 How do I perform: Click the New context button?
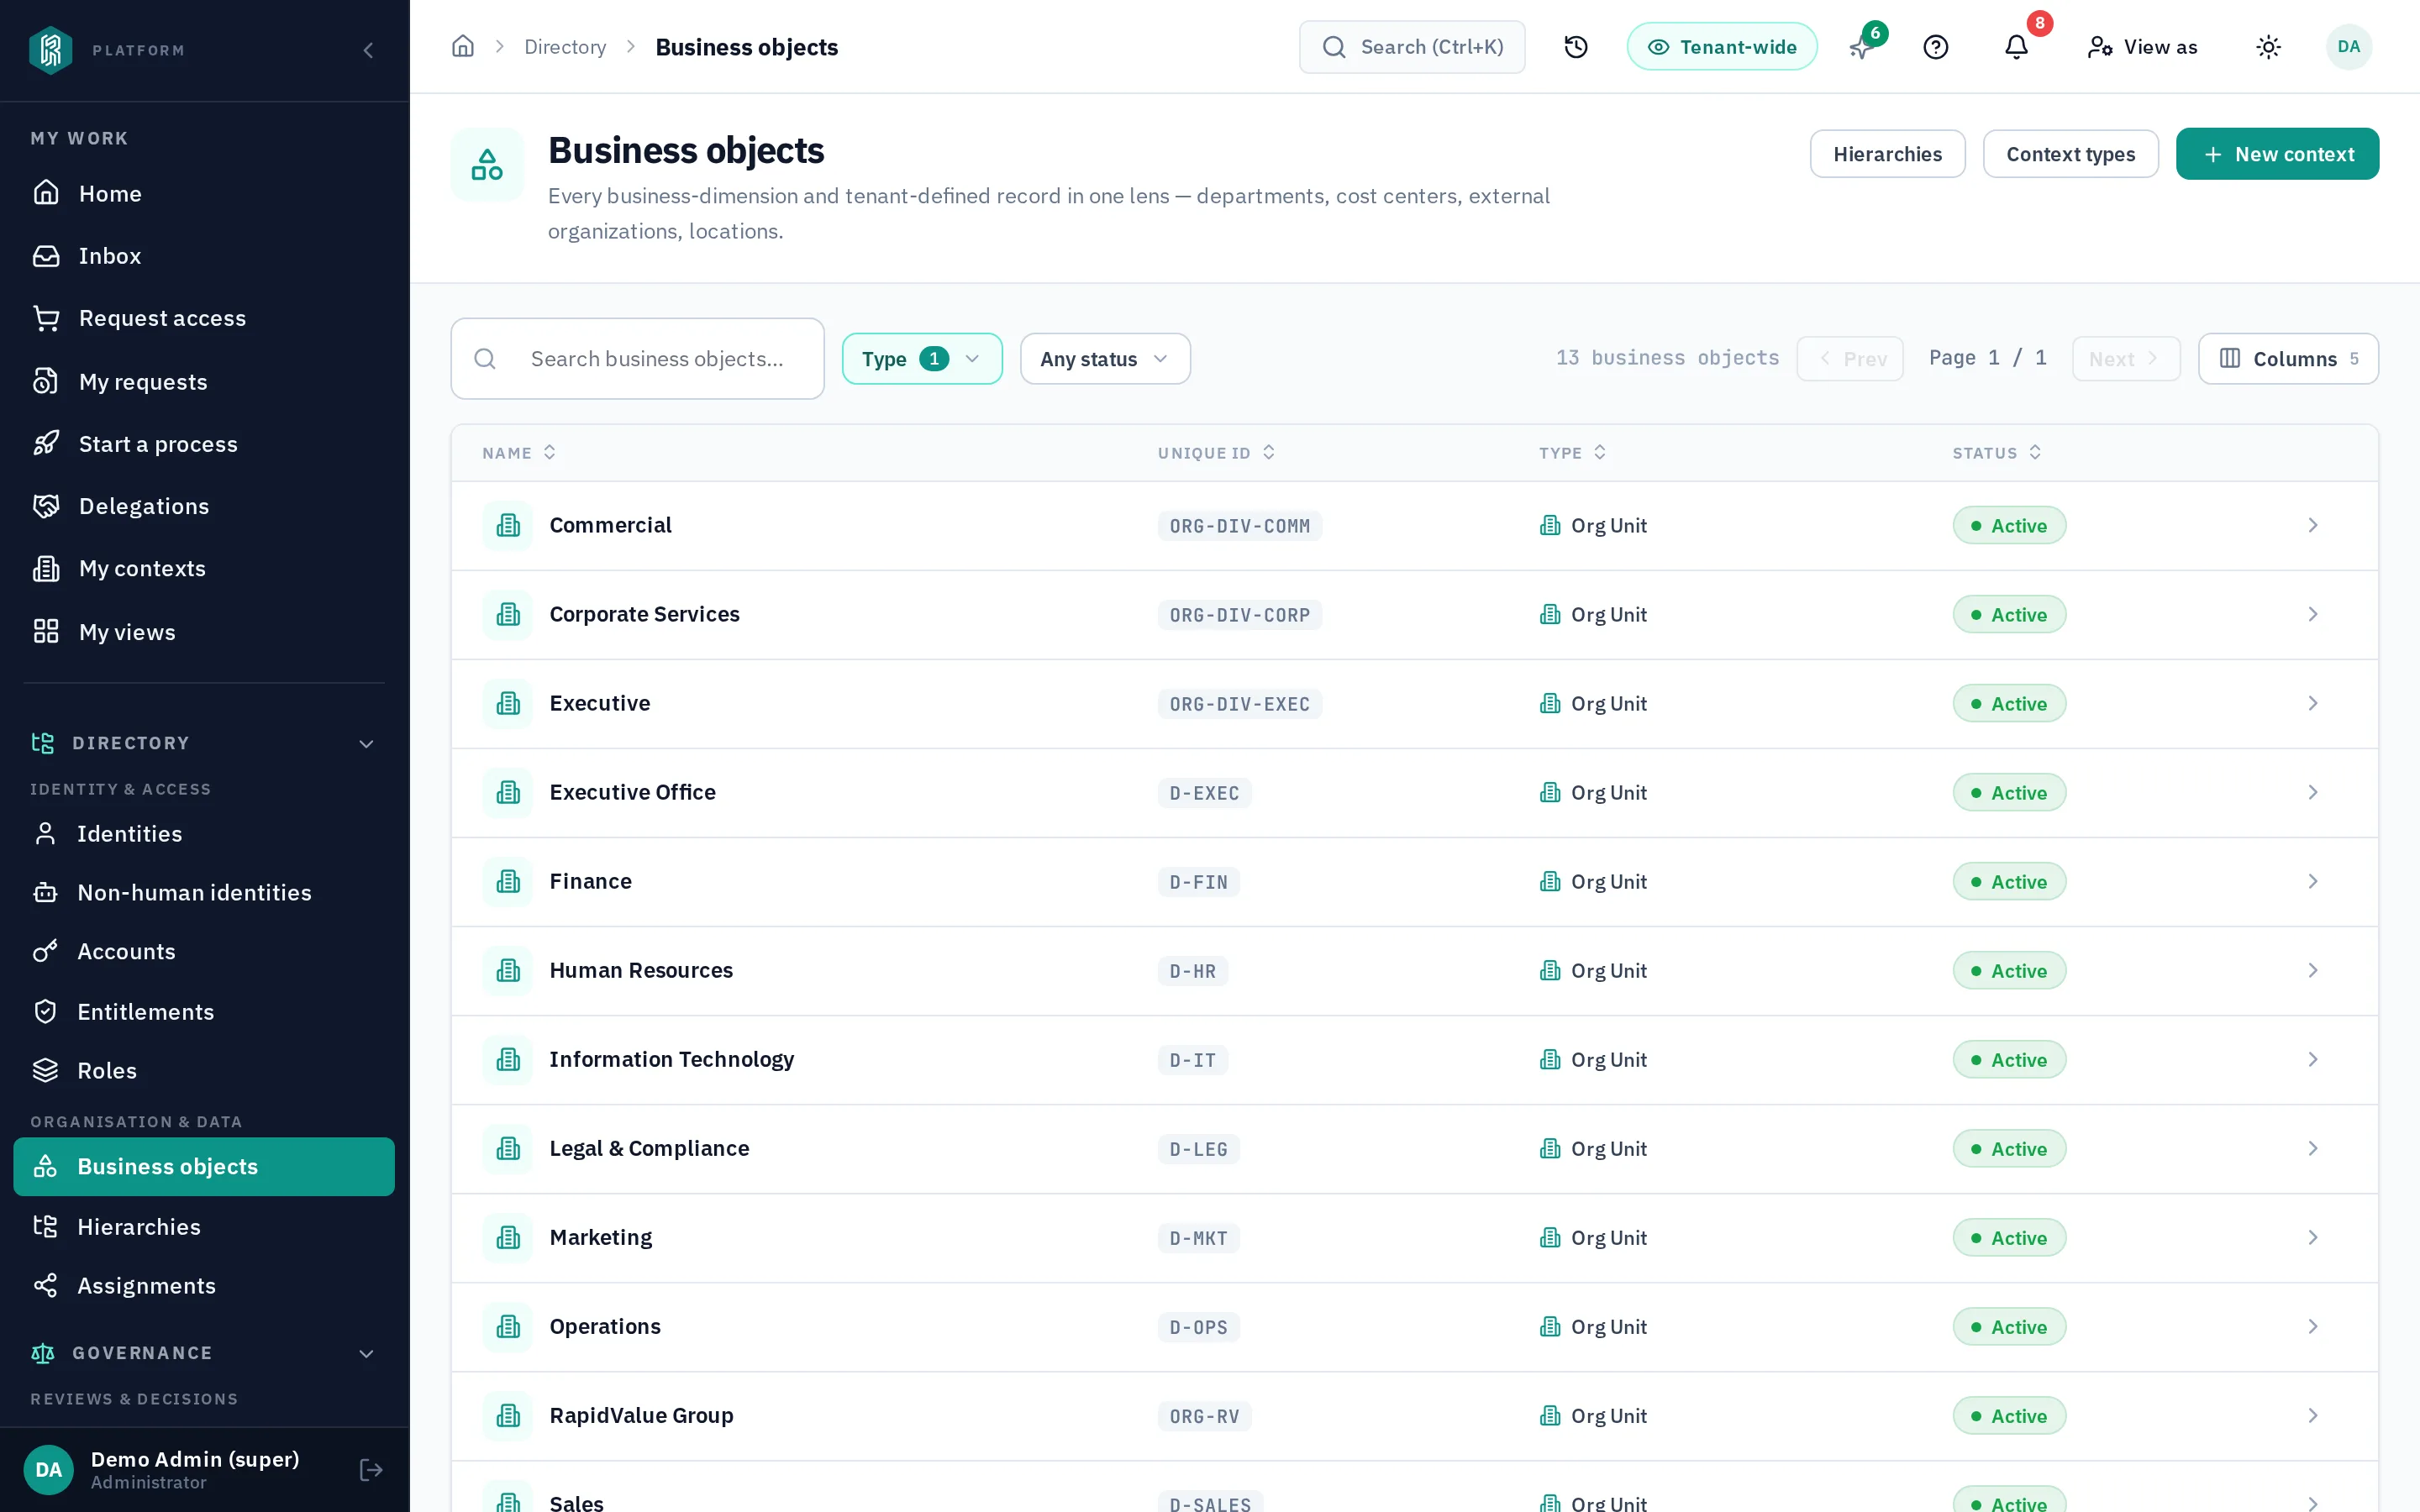(2277, 154)
